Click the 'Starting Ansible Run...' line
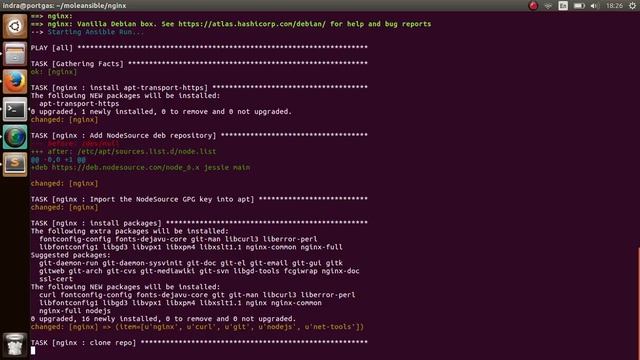This screenshot has height=360, width=640. tap(87, 32)
